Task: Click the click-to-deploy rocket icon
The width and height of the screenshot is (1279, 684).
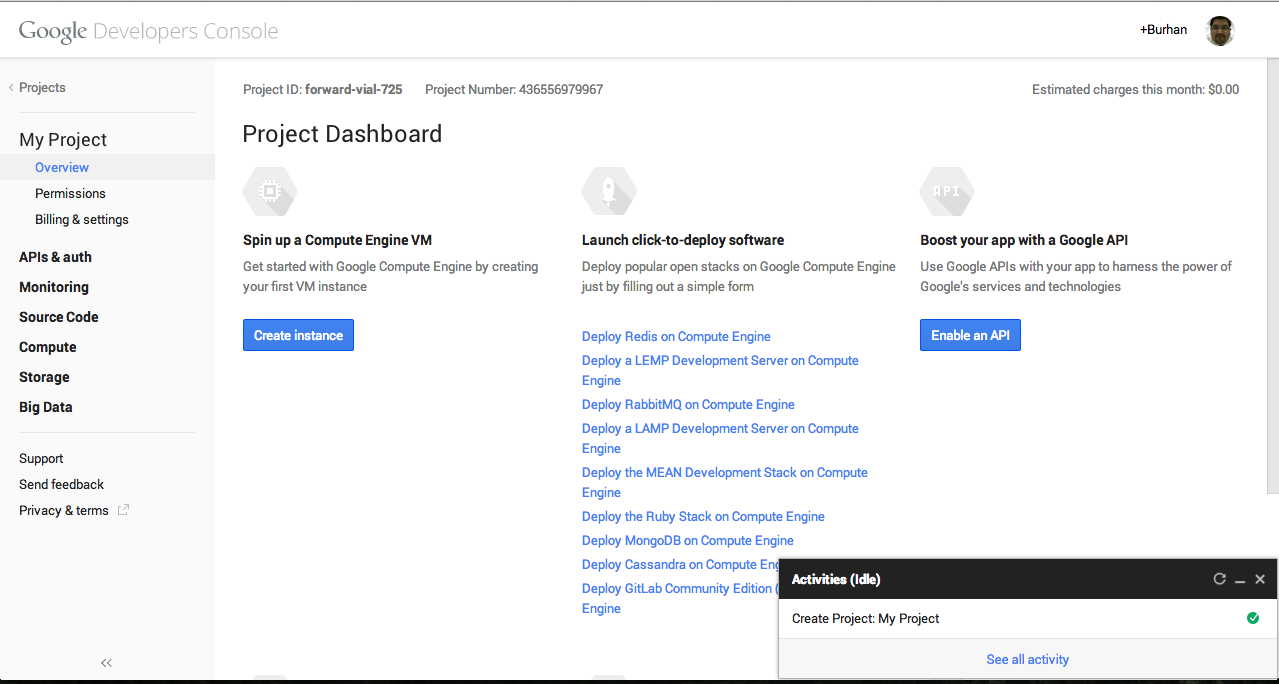Action: (609, 191)
